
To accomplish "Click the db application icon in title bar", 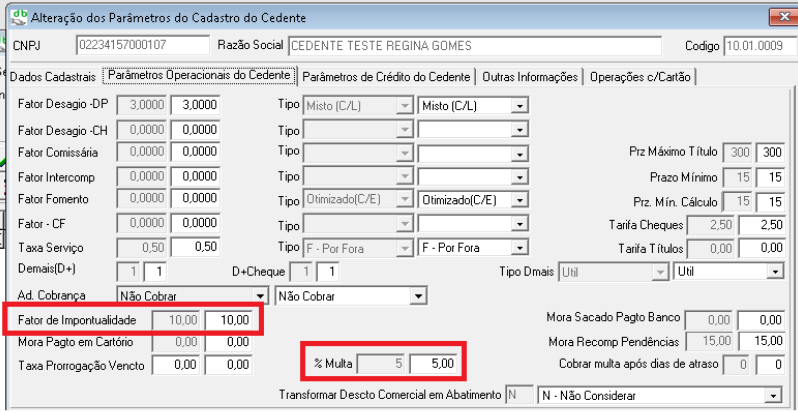I will click(17, 16).
